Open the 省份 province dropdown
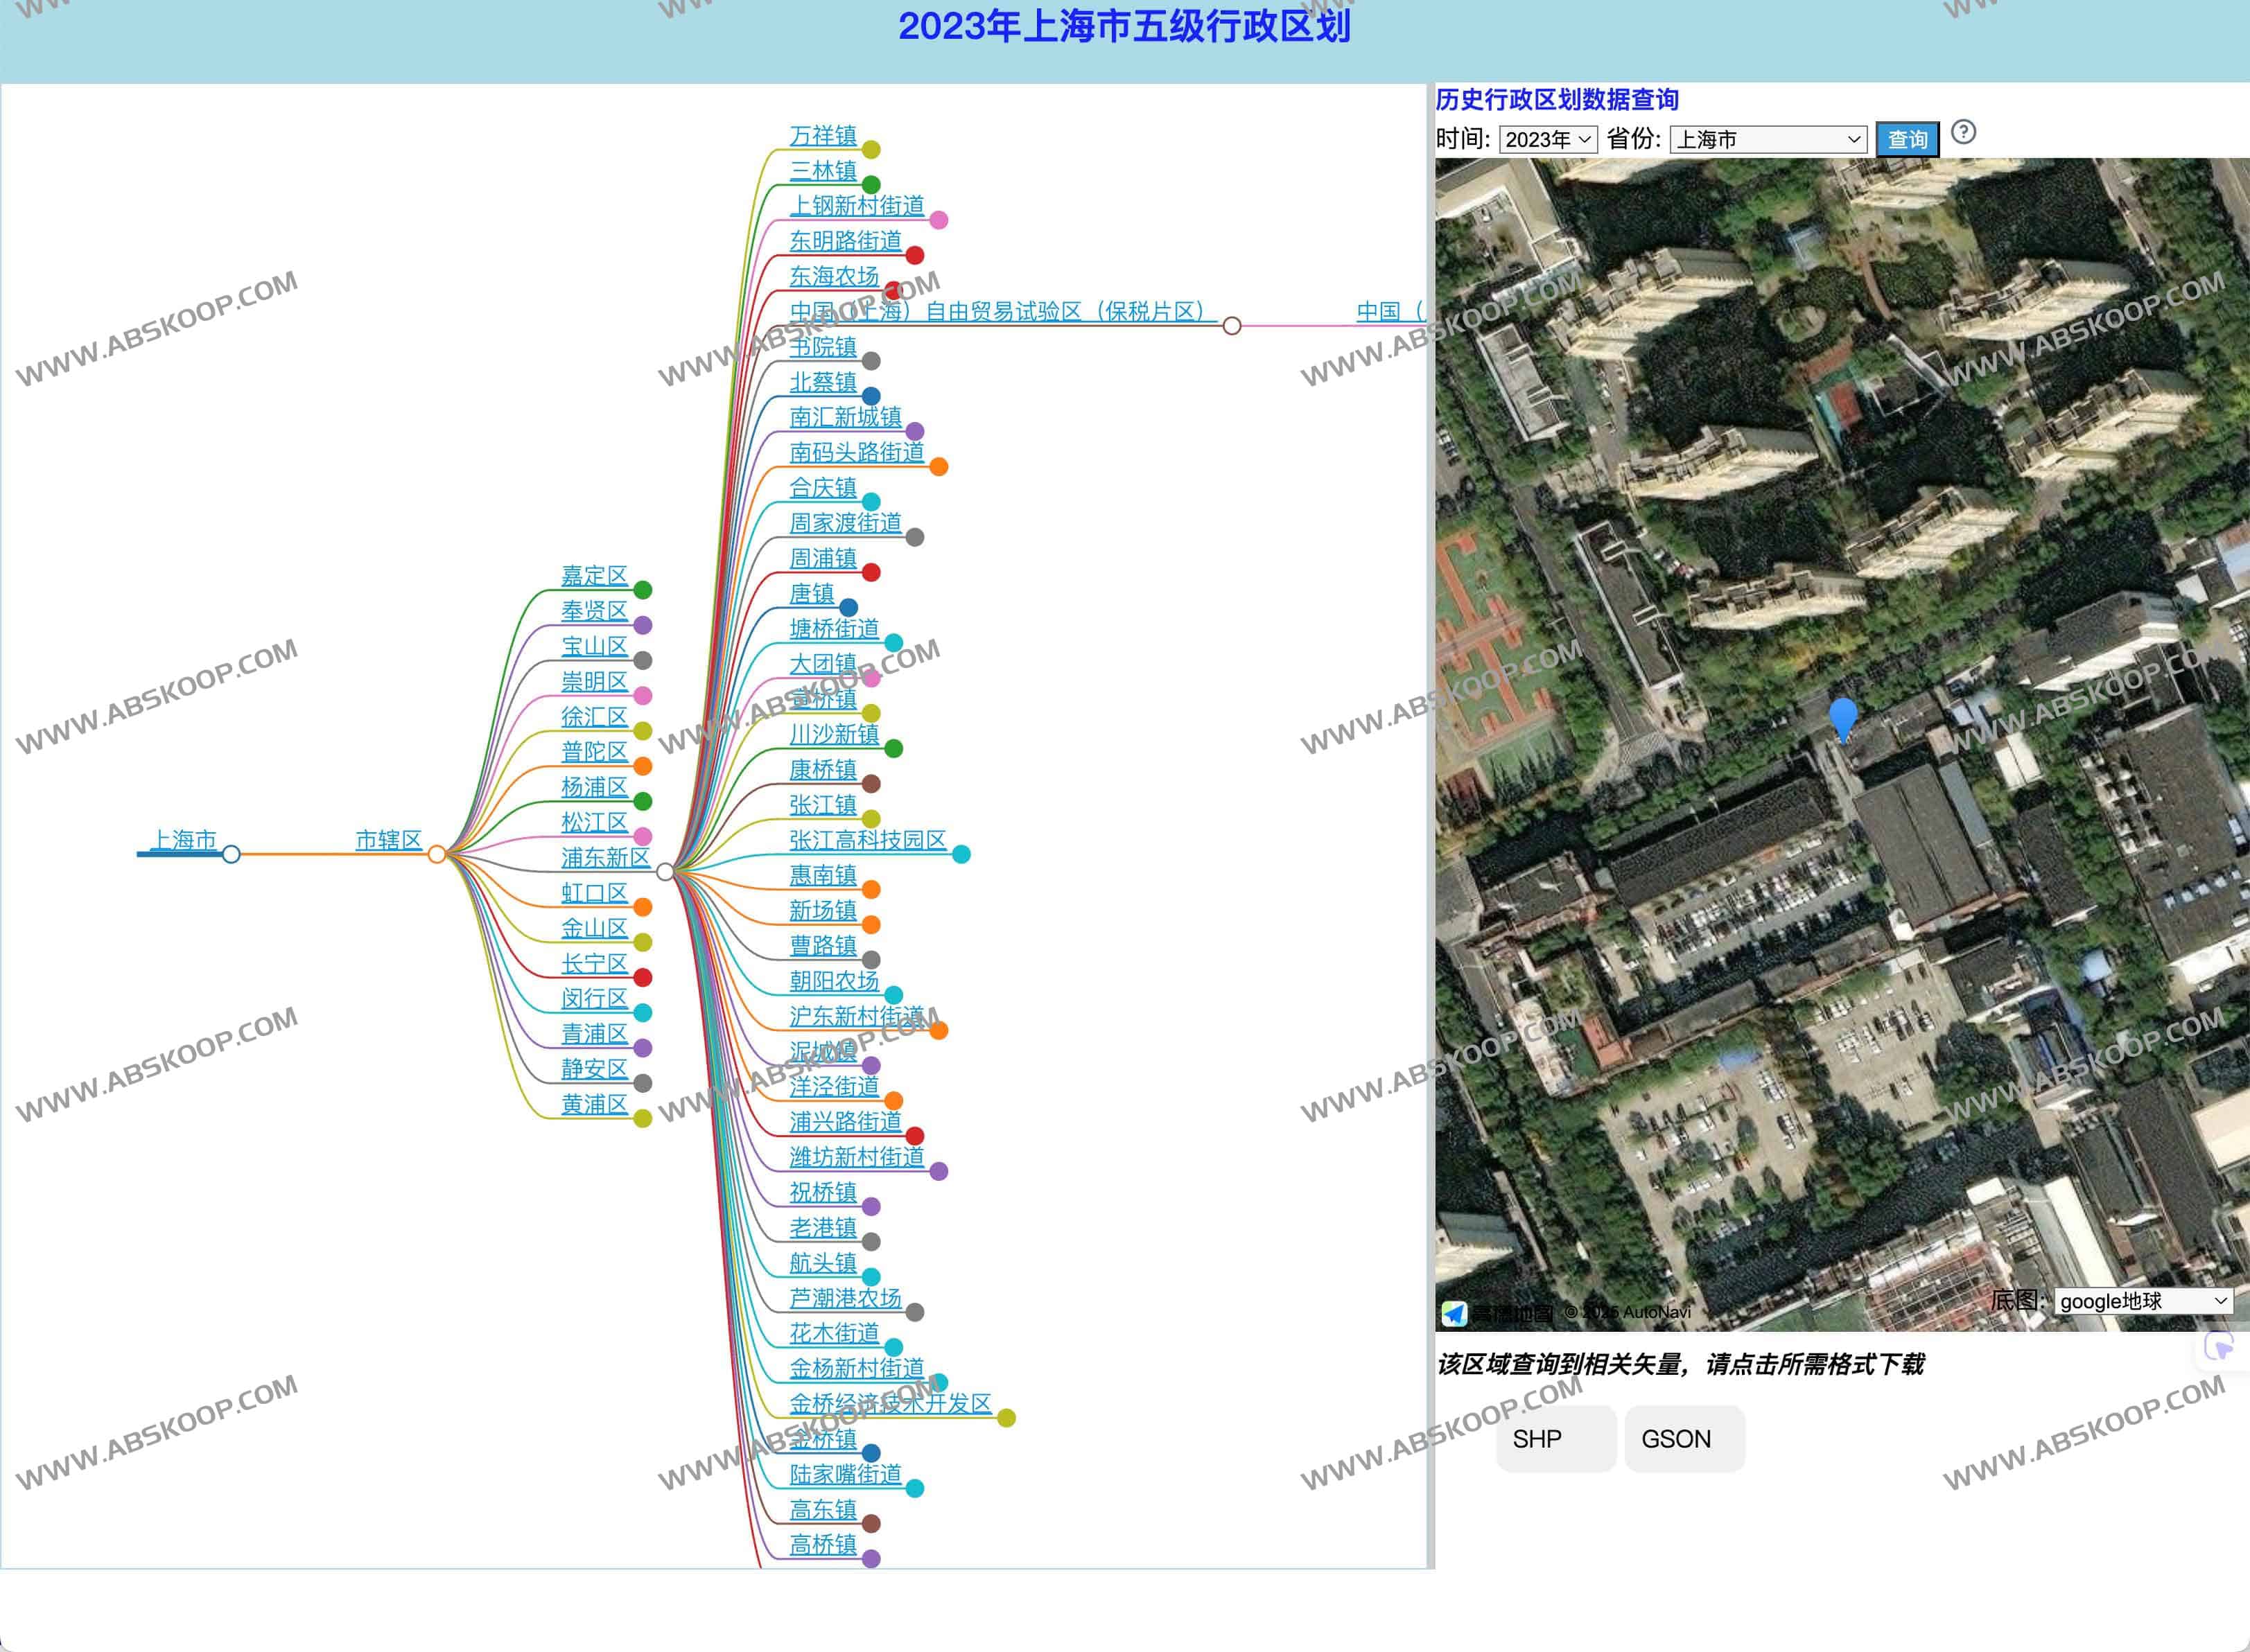This screenshot has width=2250, height=1652. pyautogui.click(x=1767, y=140)
